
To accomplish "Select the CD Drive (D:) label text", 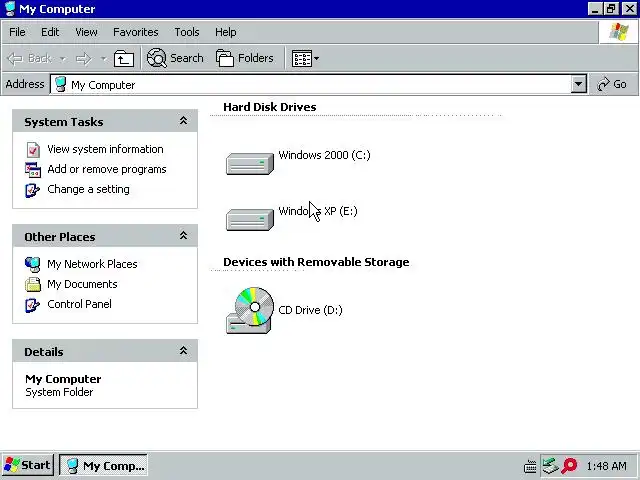I will 310,310.
